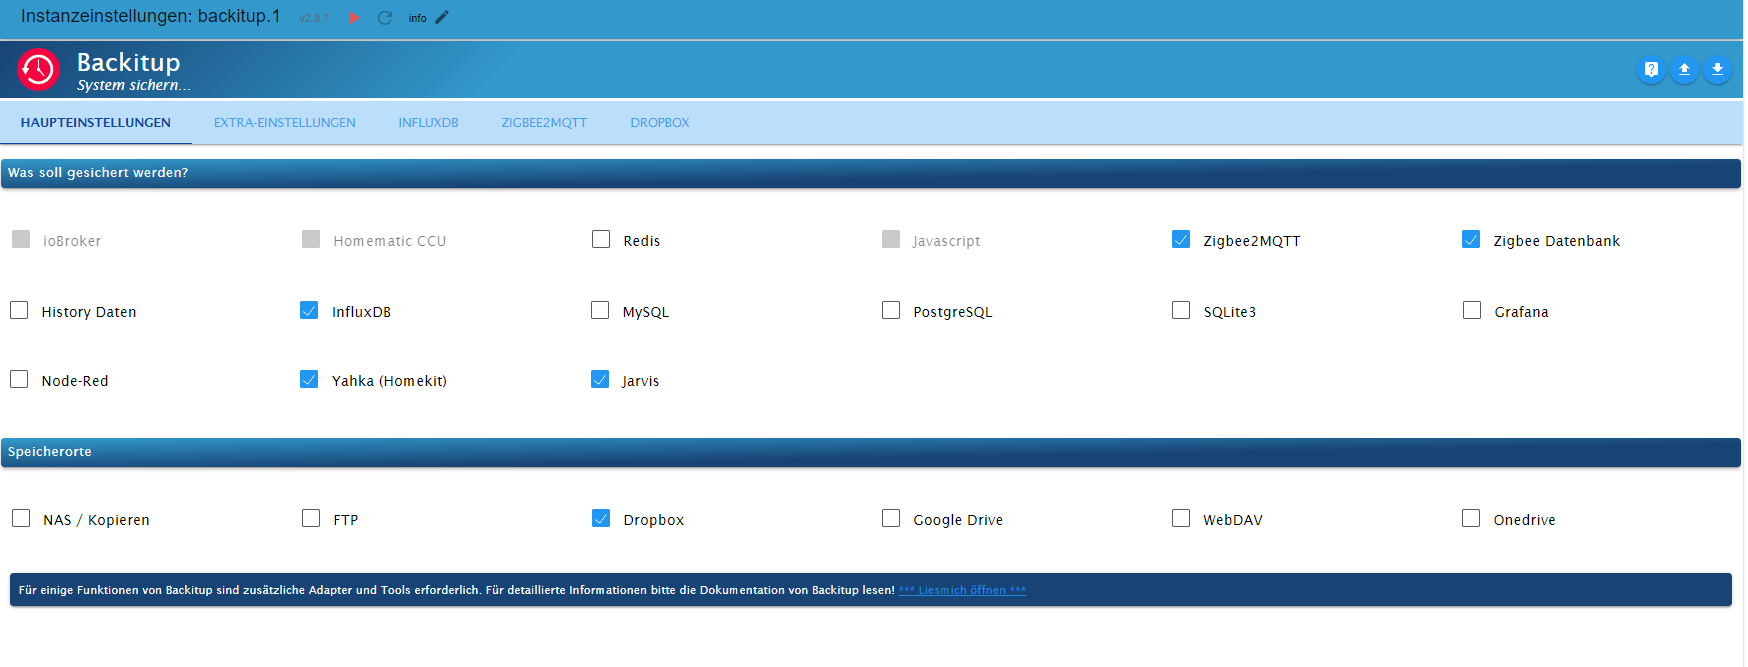Screen dimensions: 1748x667
Task: Edit the log level with the pencil icon
Action: [x=442, y=17]
